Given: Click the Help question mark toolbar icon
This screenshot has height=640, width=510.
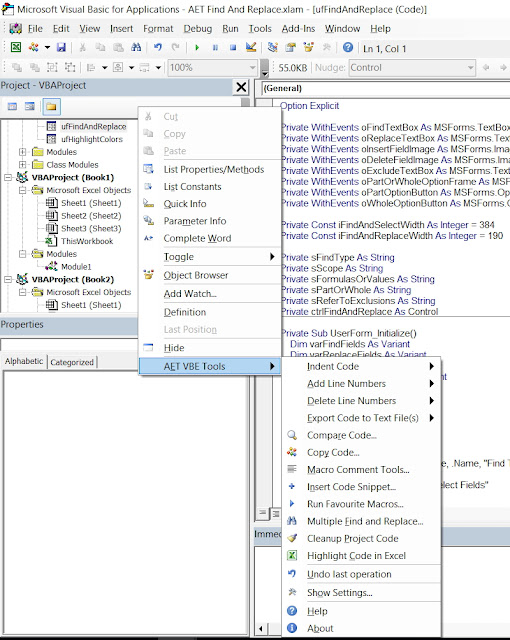Looking at the screenshot, I should click(x=348, y=47).
